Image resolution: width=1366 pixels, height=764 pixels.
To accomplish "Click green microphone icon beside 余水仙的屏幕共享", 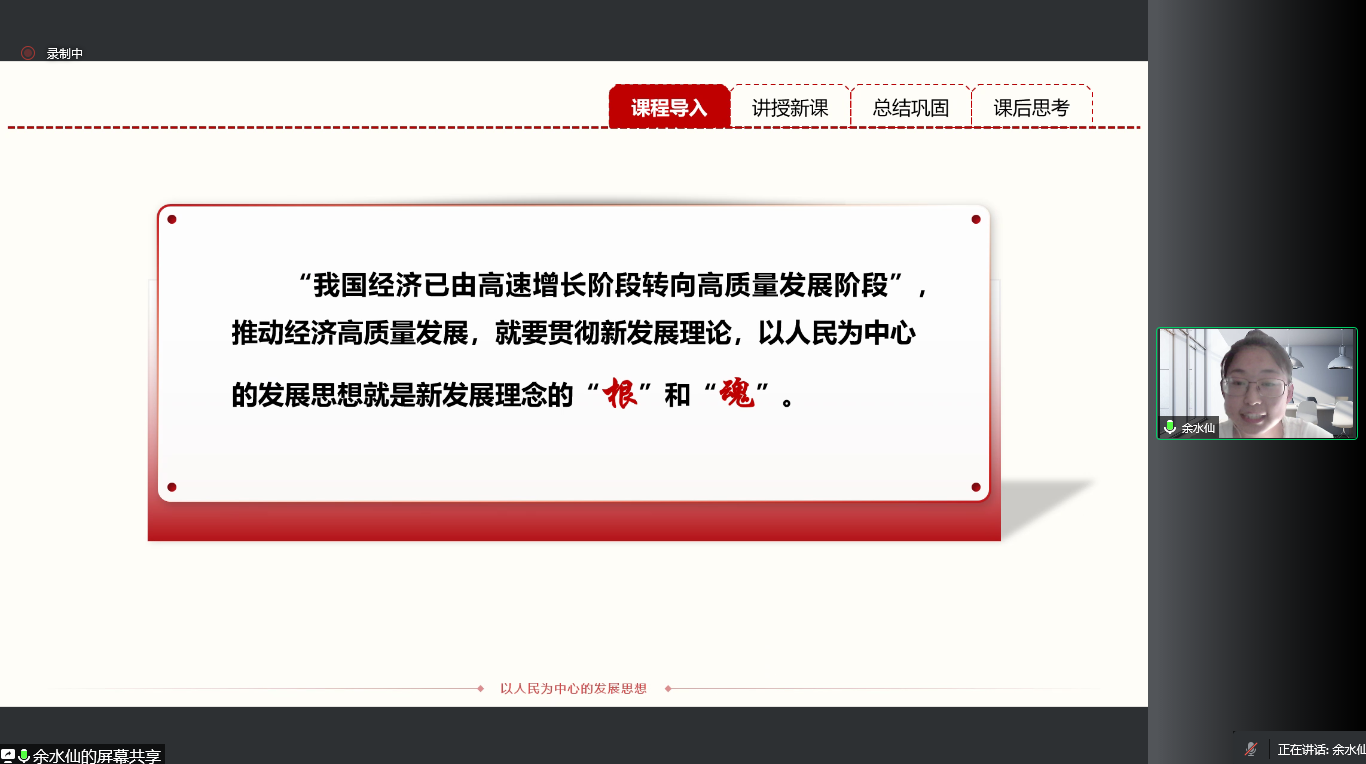I will 24,755.
